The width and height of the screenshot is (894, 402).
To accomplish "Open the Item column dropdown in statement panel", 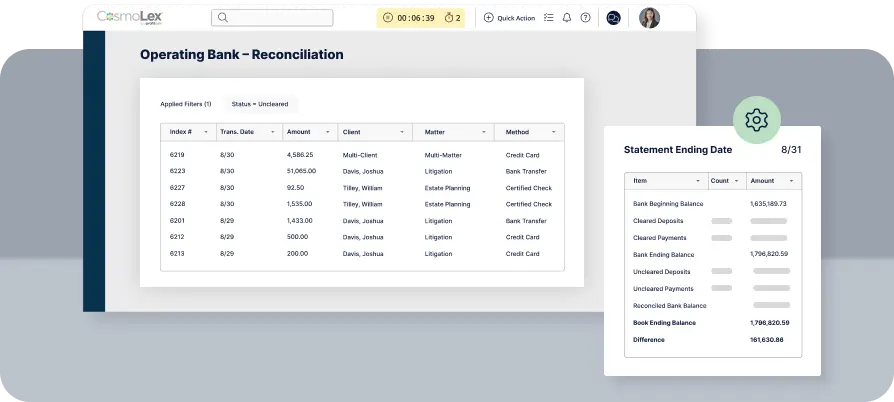I will pos(697,181).
